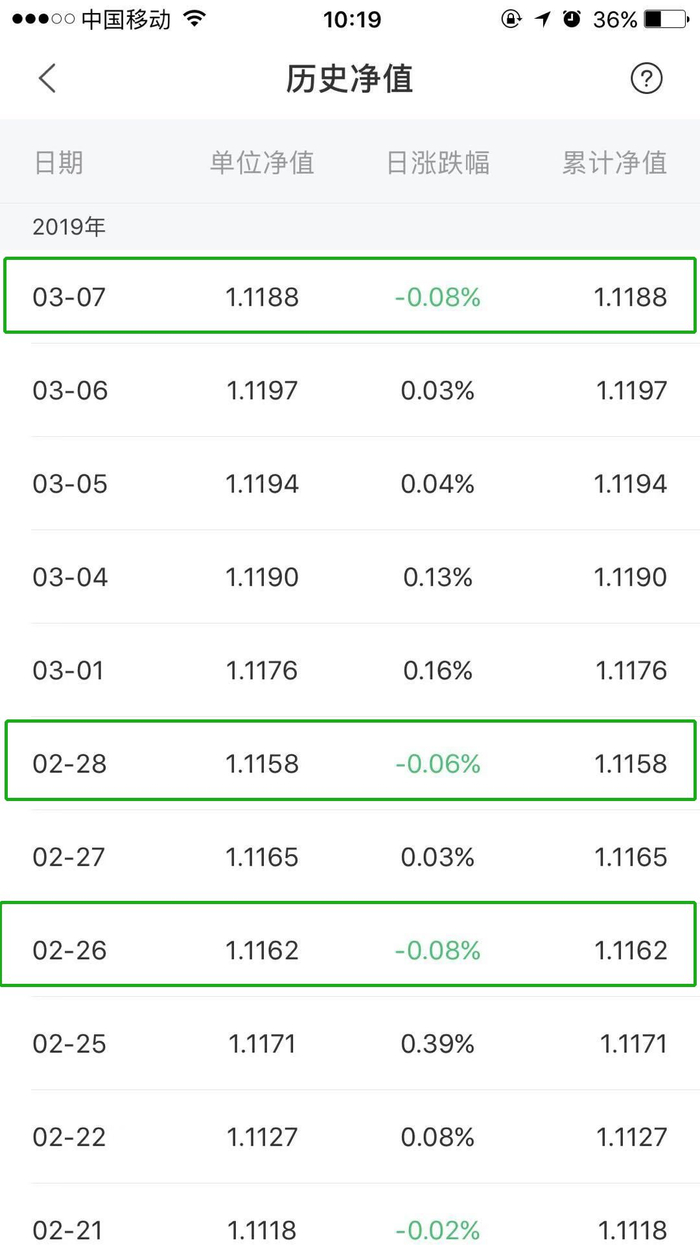
Task: Tap the 1.1176 unit value on 03-01
Action: pos(262,670)
